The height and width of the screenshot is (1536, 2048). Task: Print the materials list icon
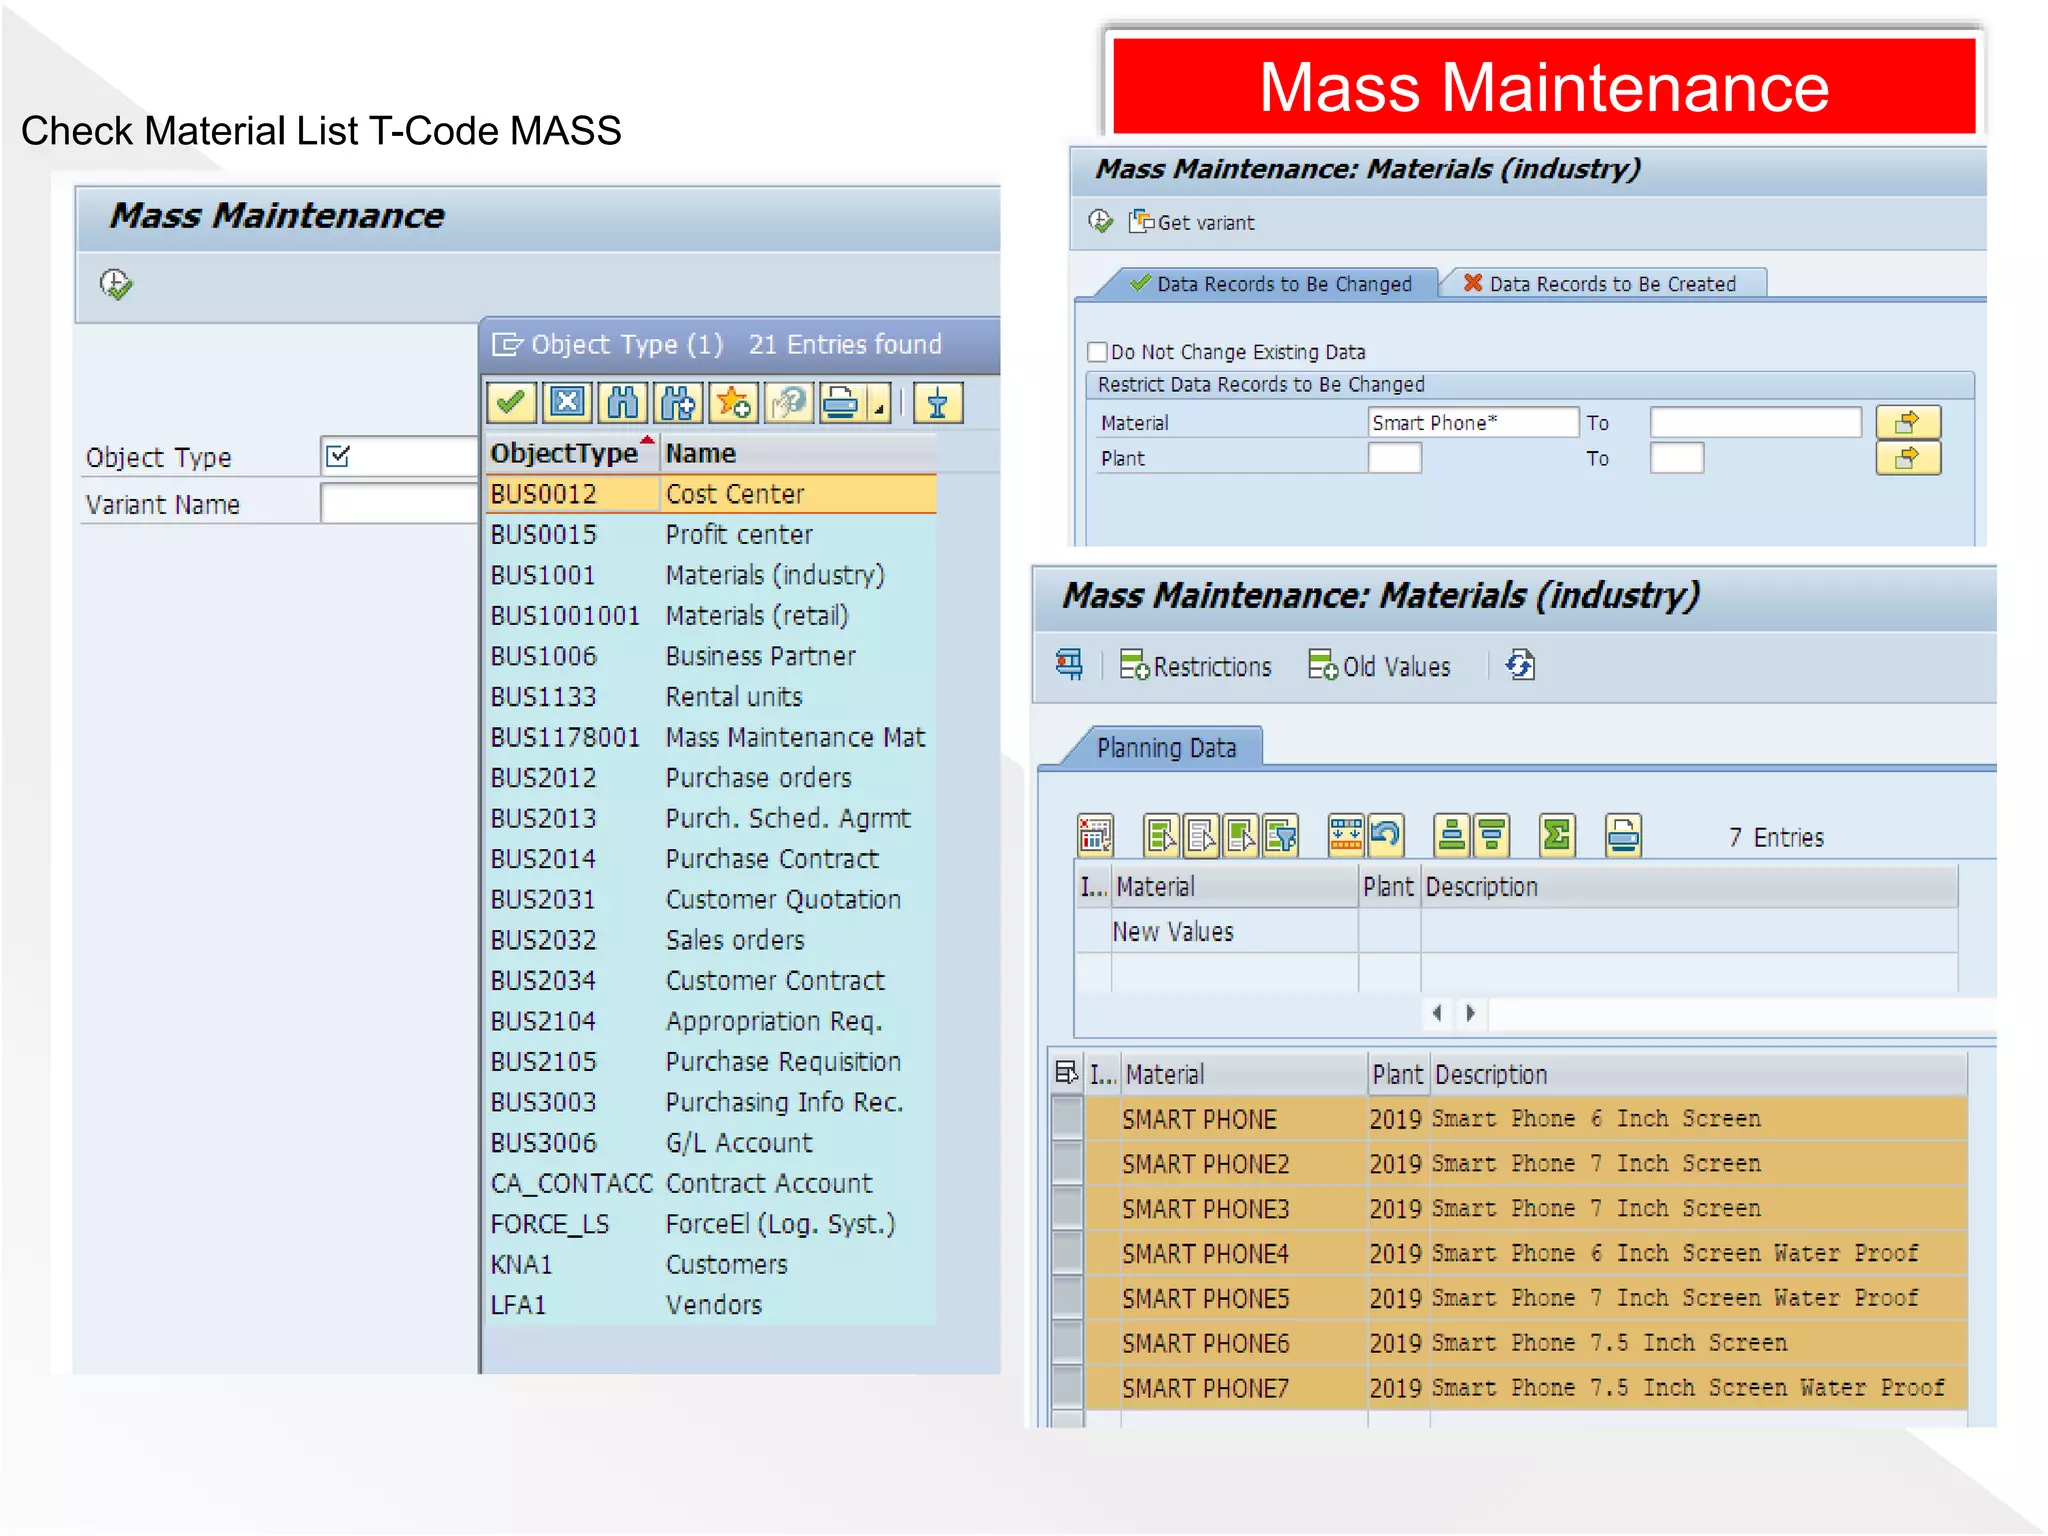pyautogui.click(x=1623, y=835)
